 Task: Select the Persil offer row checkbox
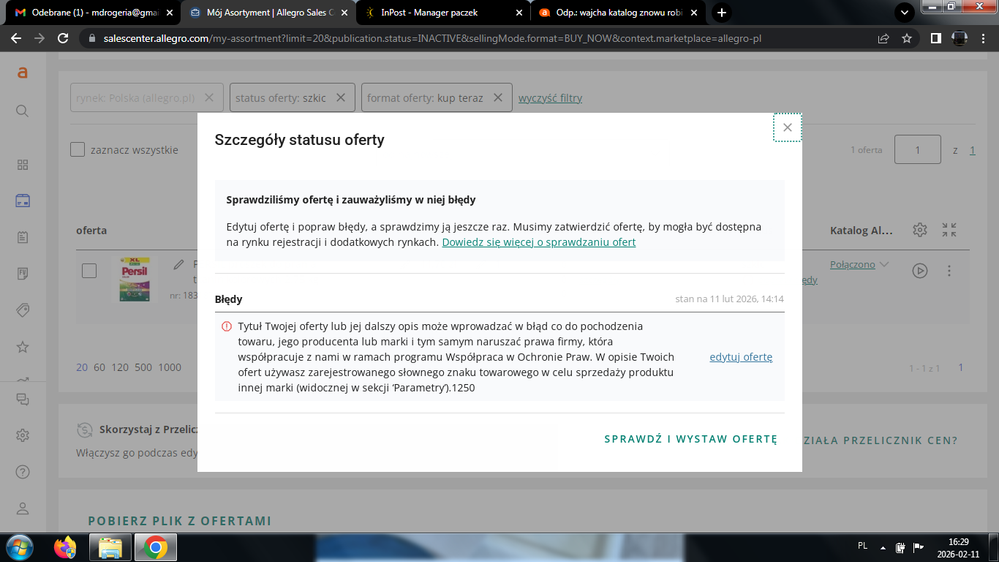pyautogui.click(x=89, y=270)
